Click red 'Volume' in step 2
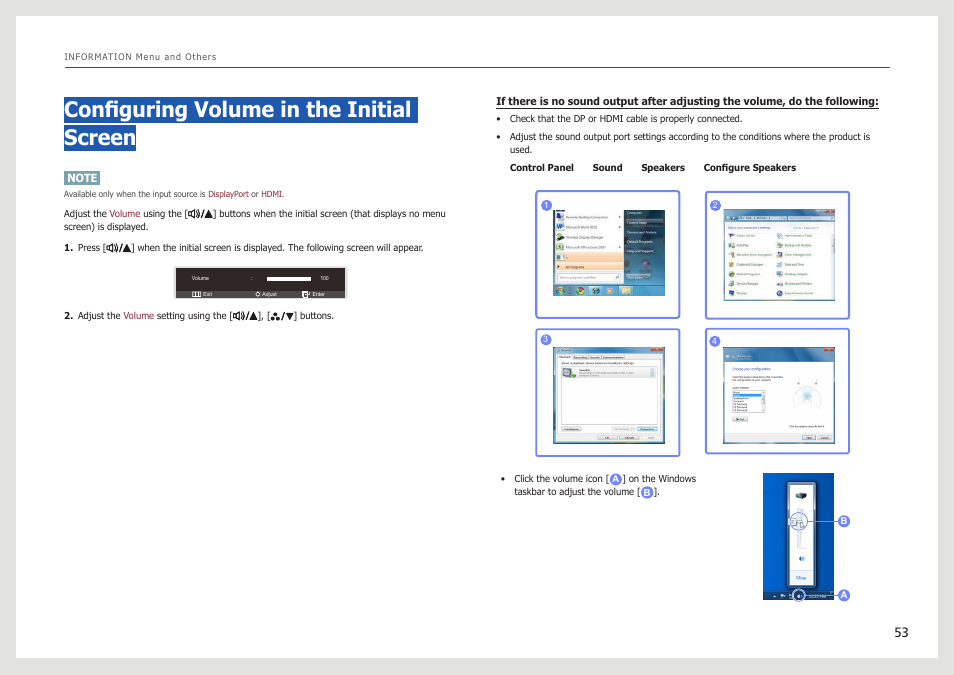Screen dimensions: 954x675 click(x=139, y=316)
